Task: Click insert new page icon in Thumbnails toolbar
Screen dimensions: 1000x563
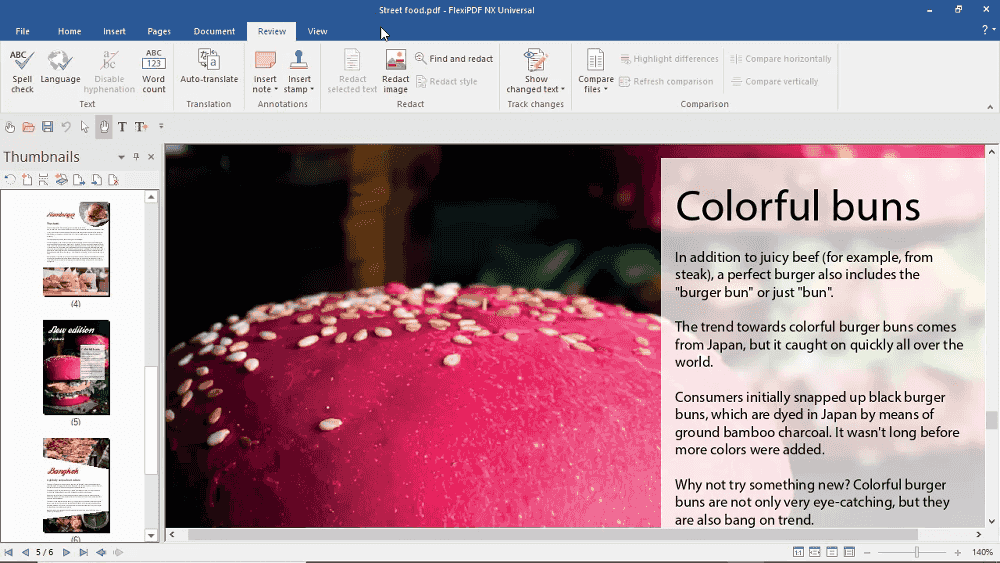Action: pyautogui.click(x=27, y=180)
